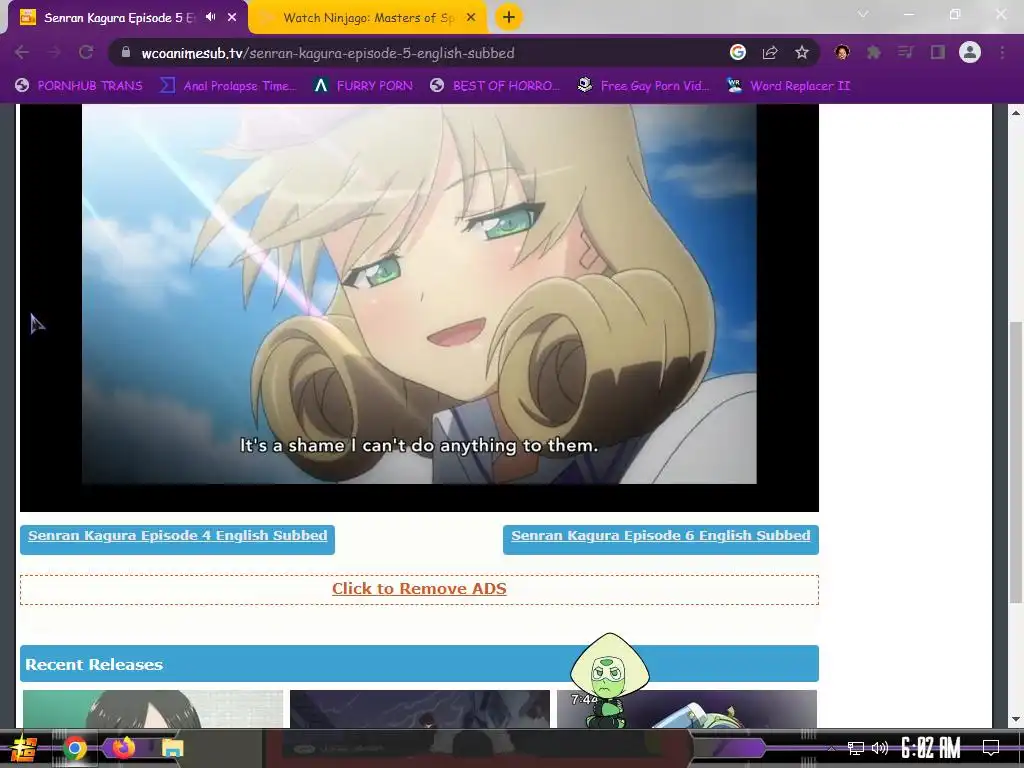1024x768 pixels.
Task: Click the Google icon in the address bar
Action: (738, 52)
